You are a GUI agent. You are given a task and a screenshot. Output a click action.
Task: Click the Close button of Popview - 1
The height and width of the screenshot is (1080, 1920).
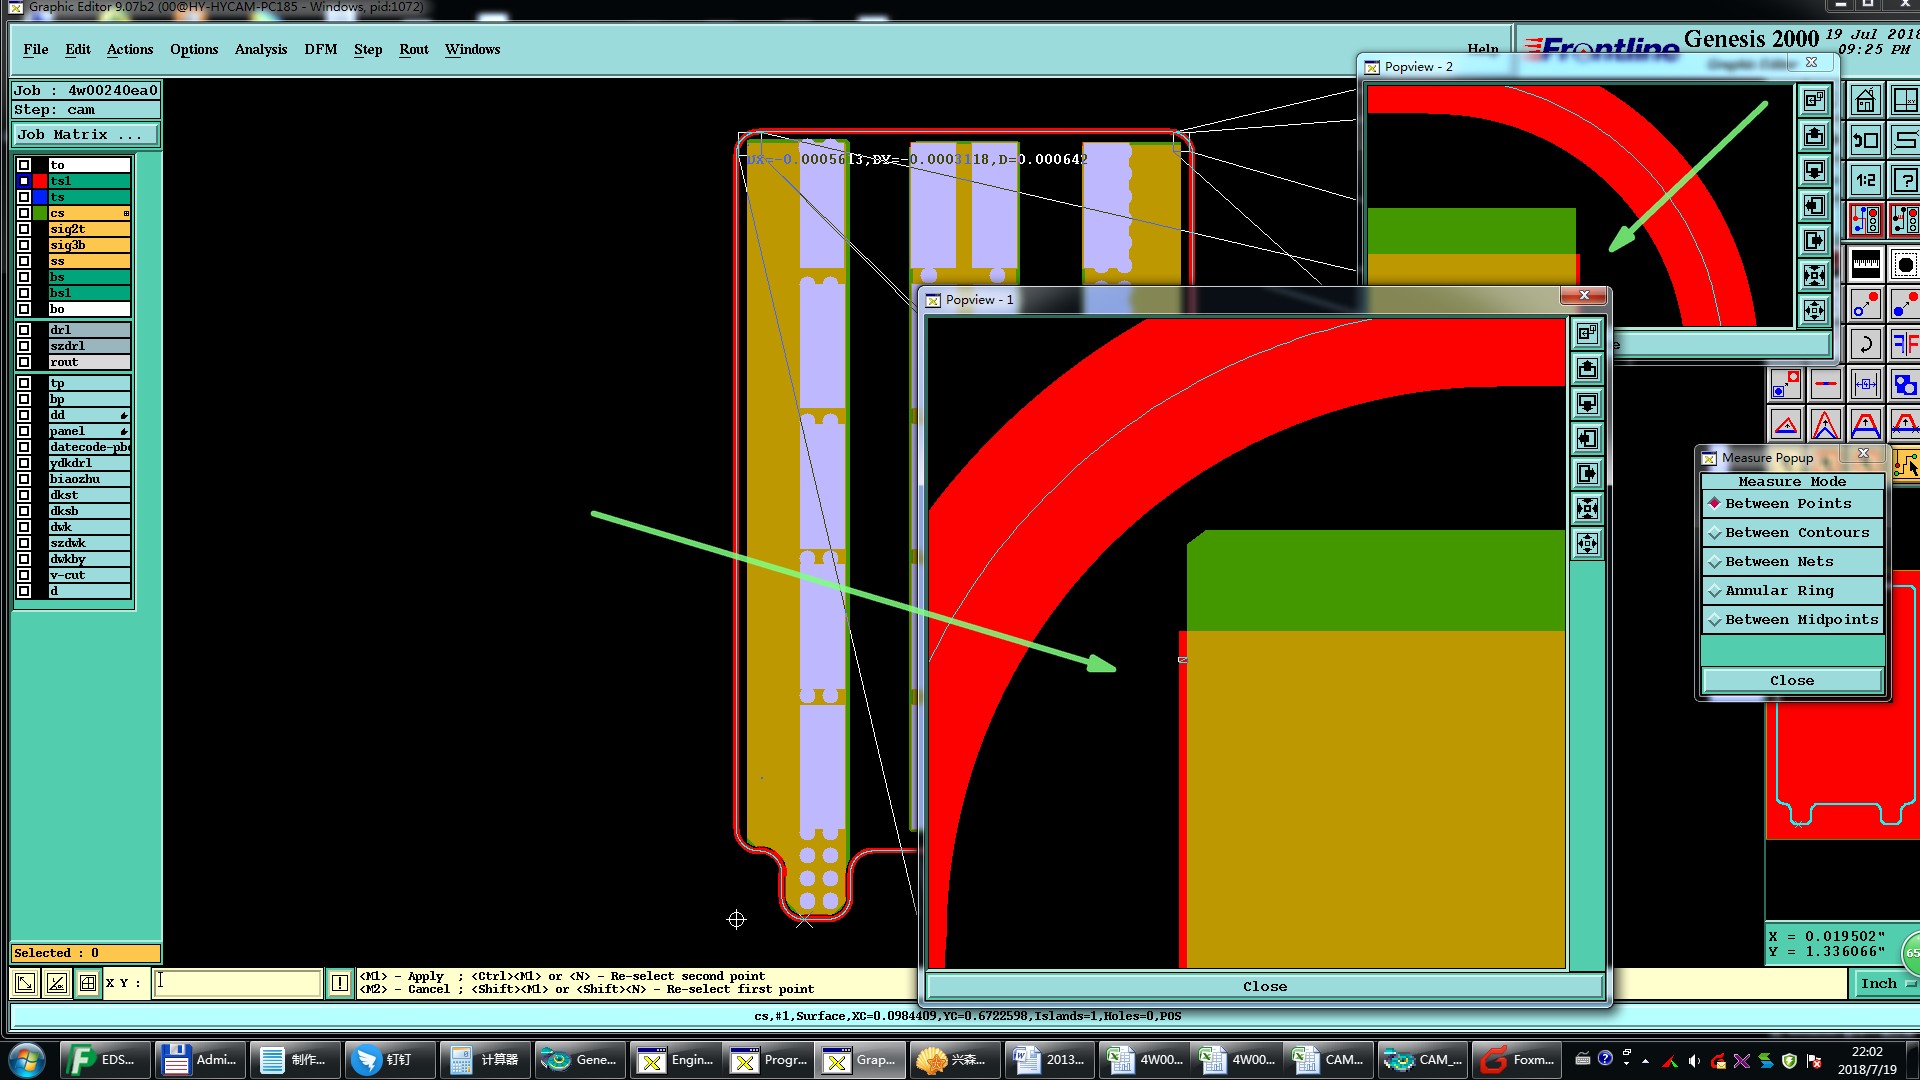coord(1265,986)
